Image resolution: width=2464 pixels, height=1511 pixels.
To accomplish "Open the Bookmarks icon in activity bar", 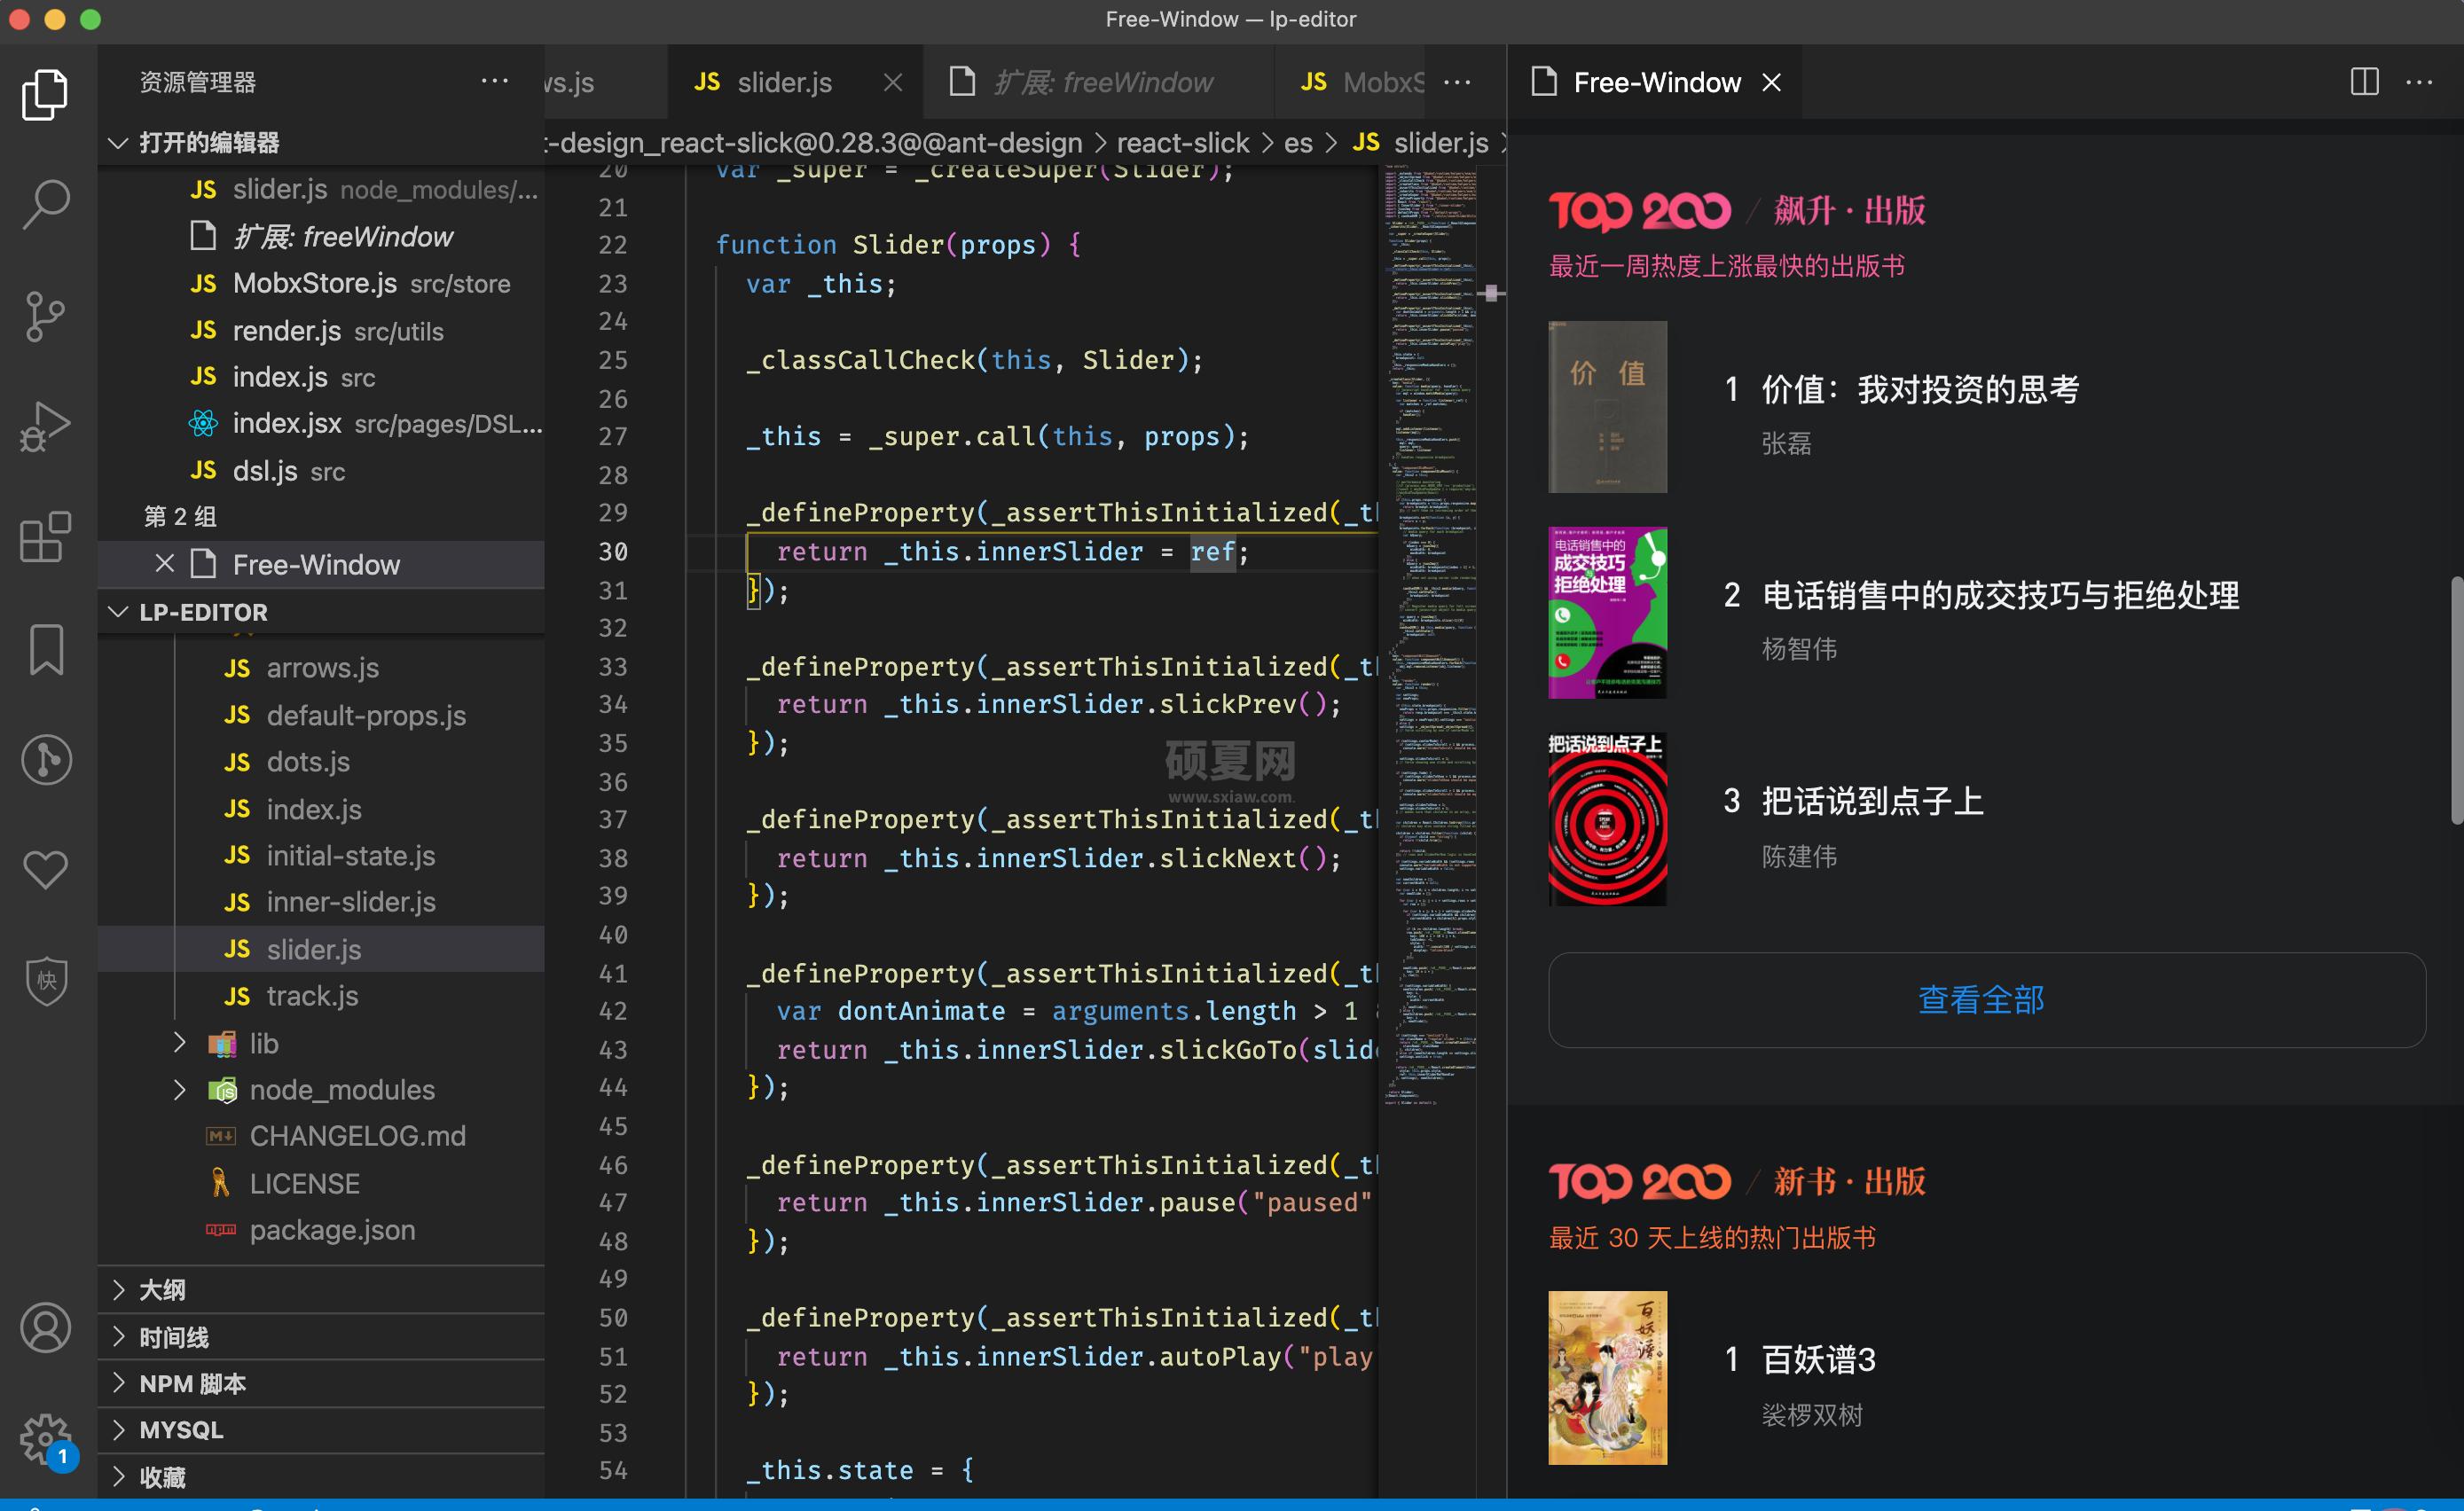I will click(45, 650).
